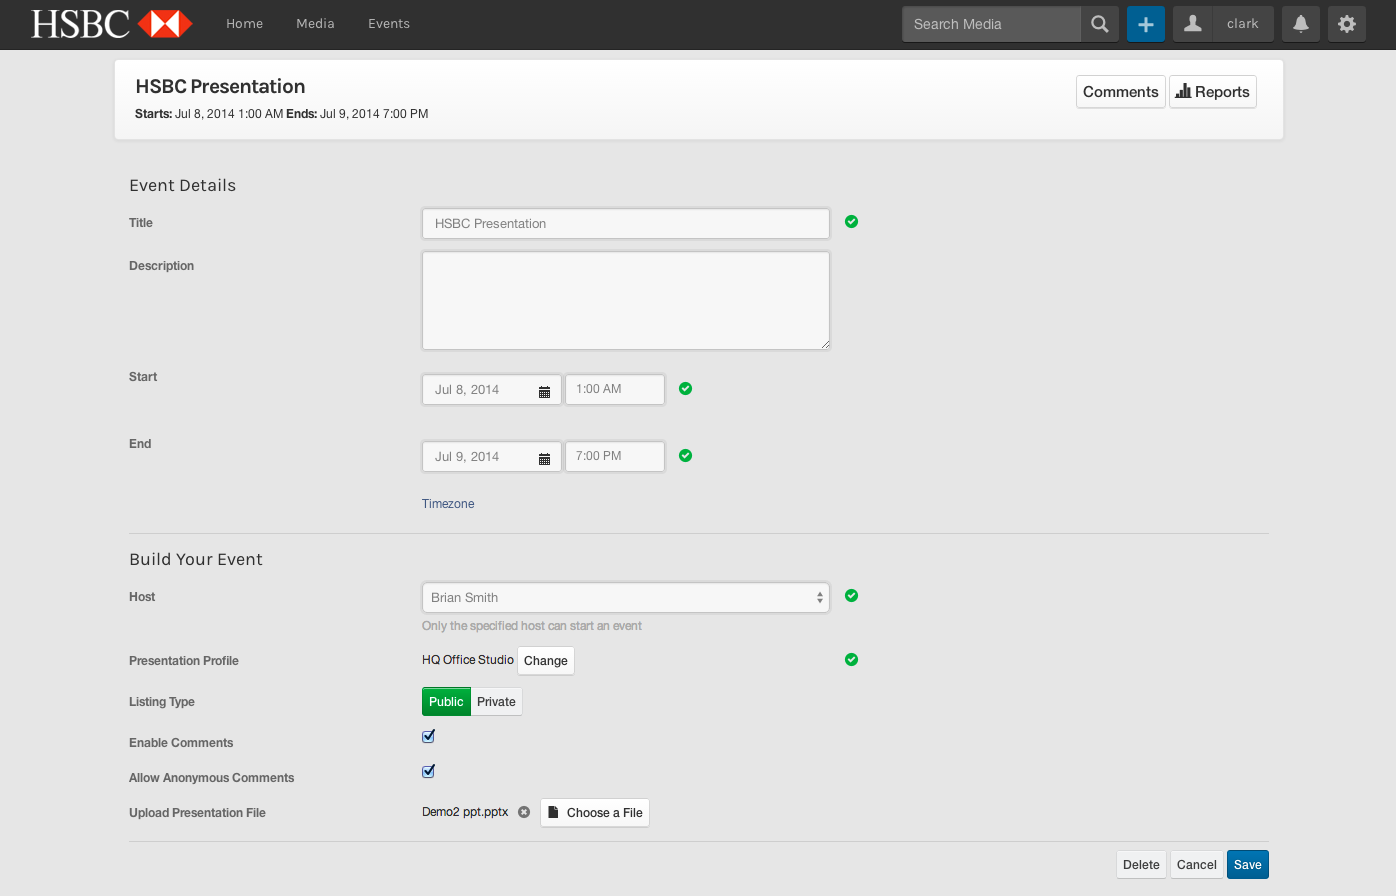The height and width of the screenshot is (896, 1396).
Task: Toggle the Enable Comments checkbox
Action: coord(428,736)
